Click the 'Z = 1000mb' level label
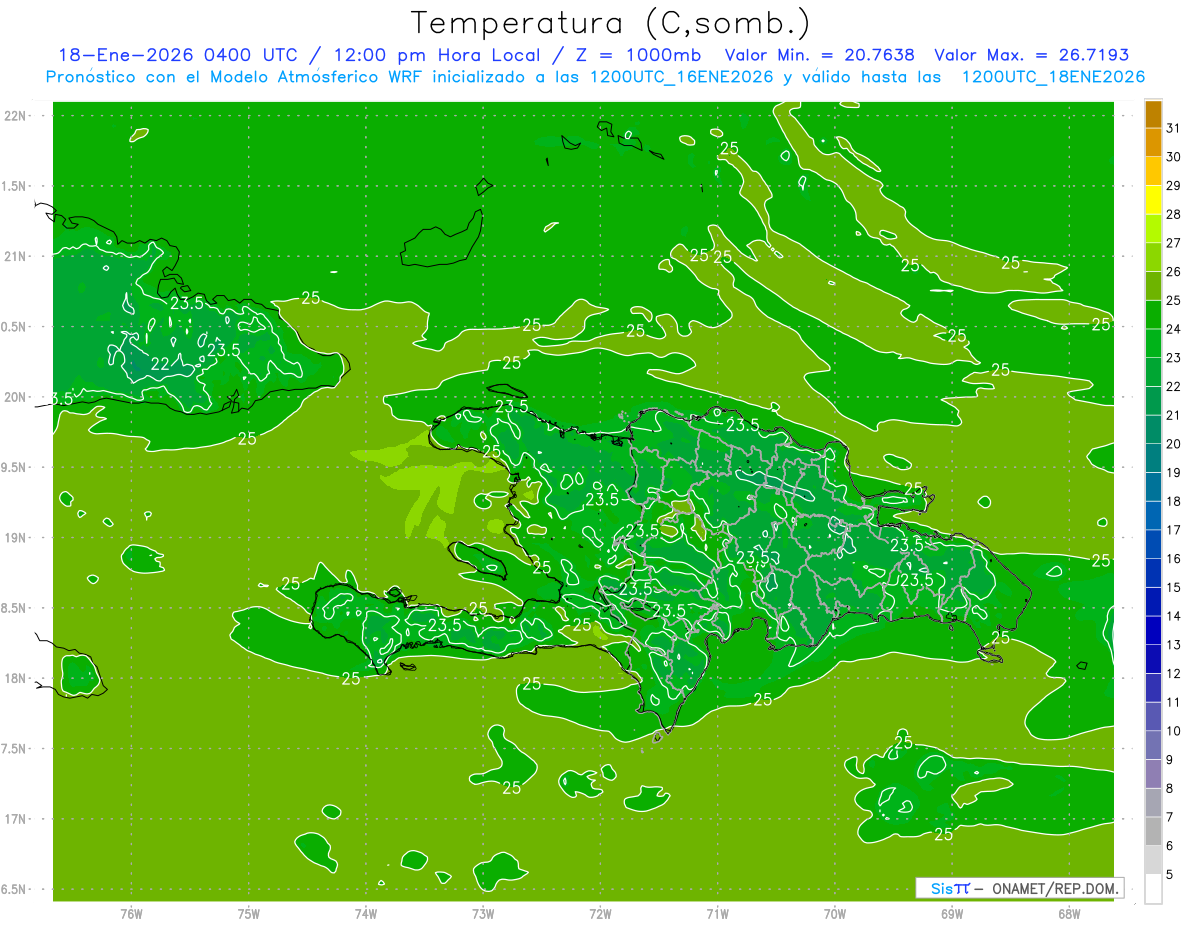1200x927 pixels. (638, 55)
